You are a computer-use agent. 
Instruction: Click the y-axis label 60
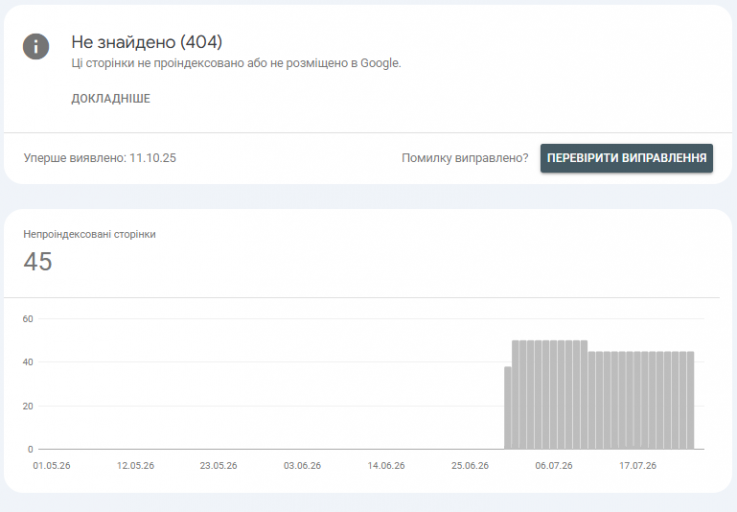click(28, 319)
